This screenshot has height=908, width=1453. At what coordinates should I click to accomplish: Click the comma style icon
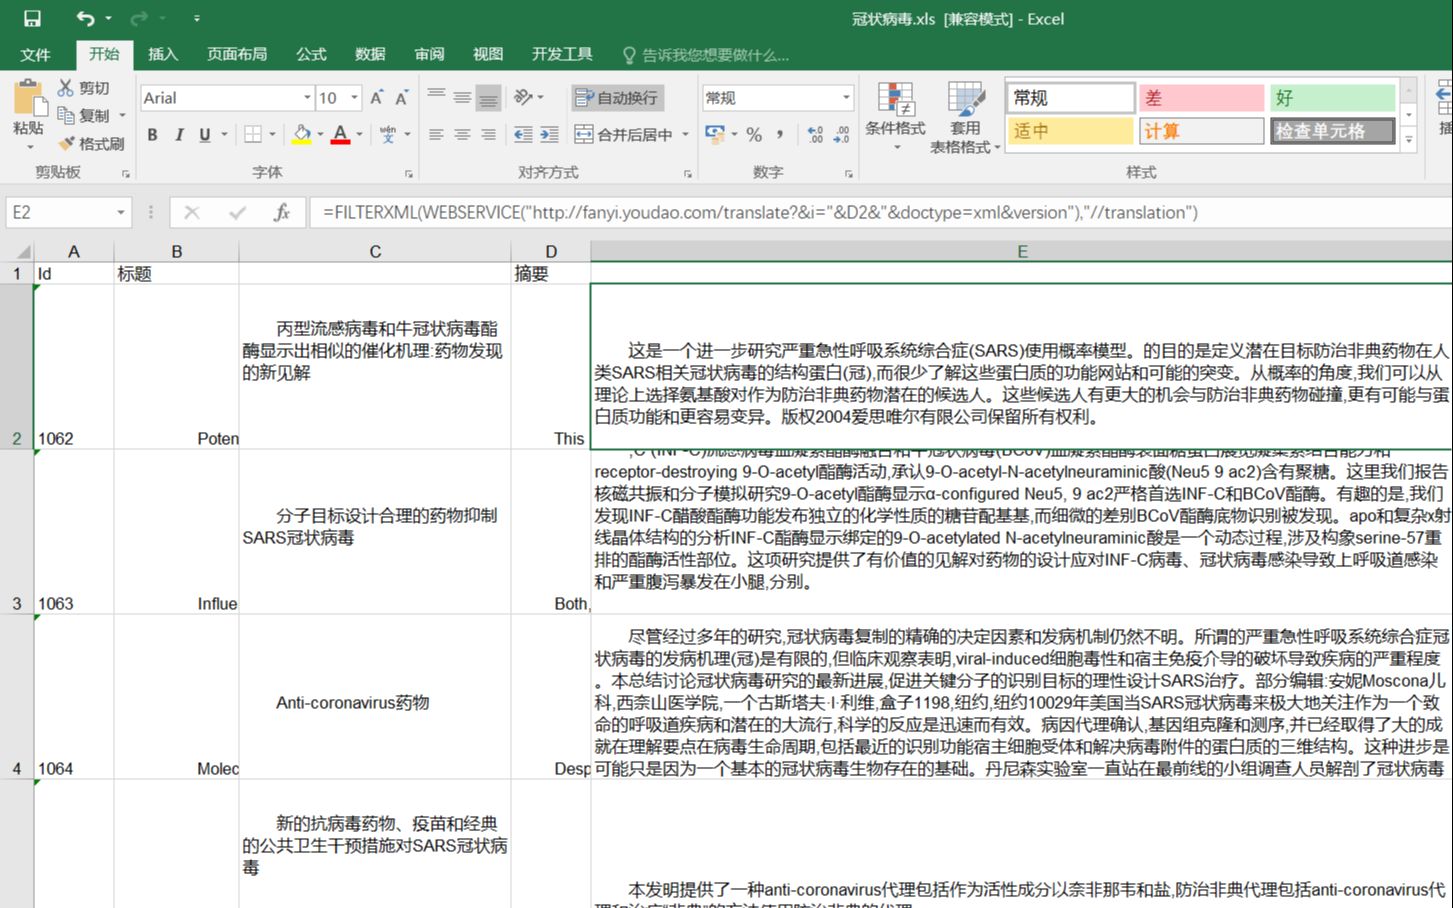tap(780, 134)
